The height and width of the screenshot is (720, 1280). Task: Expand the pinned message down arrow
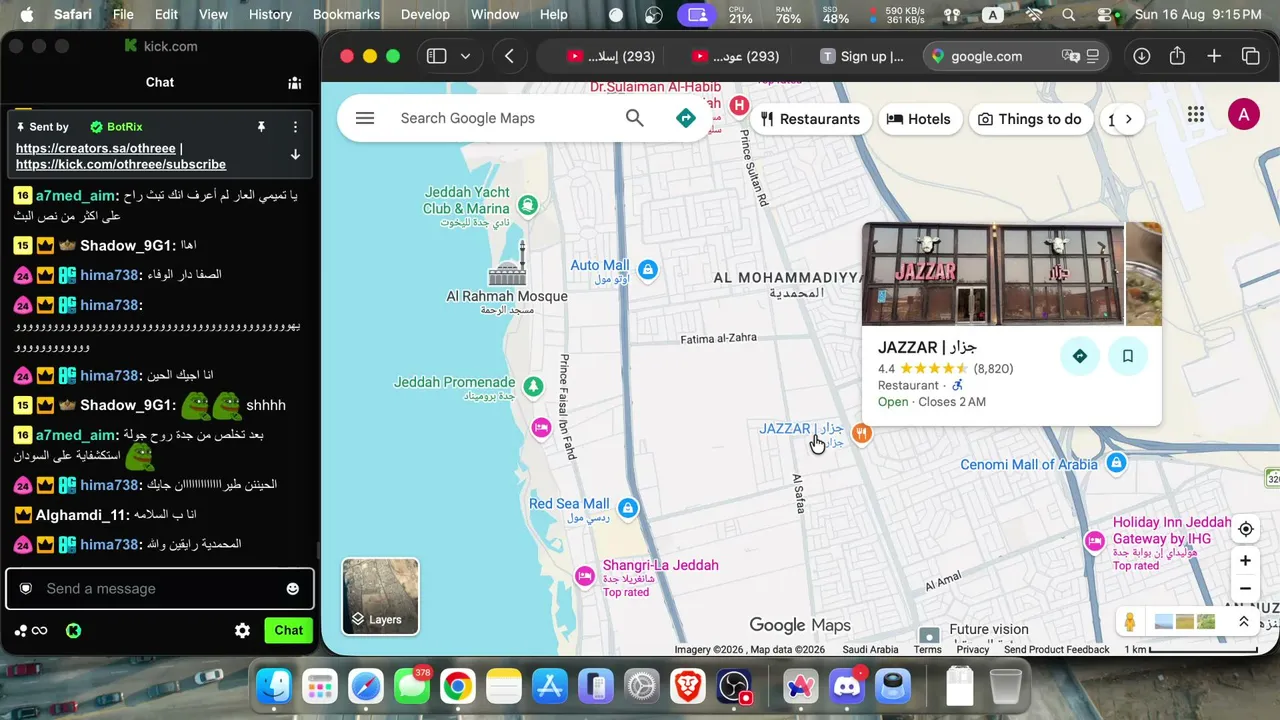[x=295, y=155]
